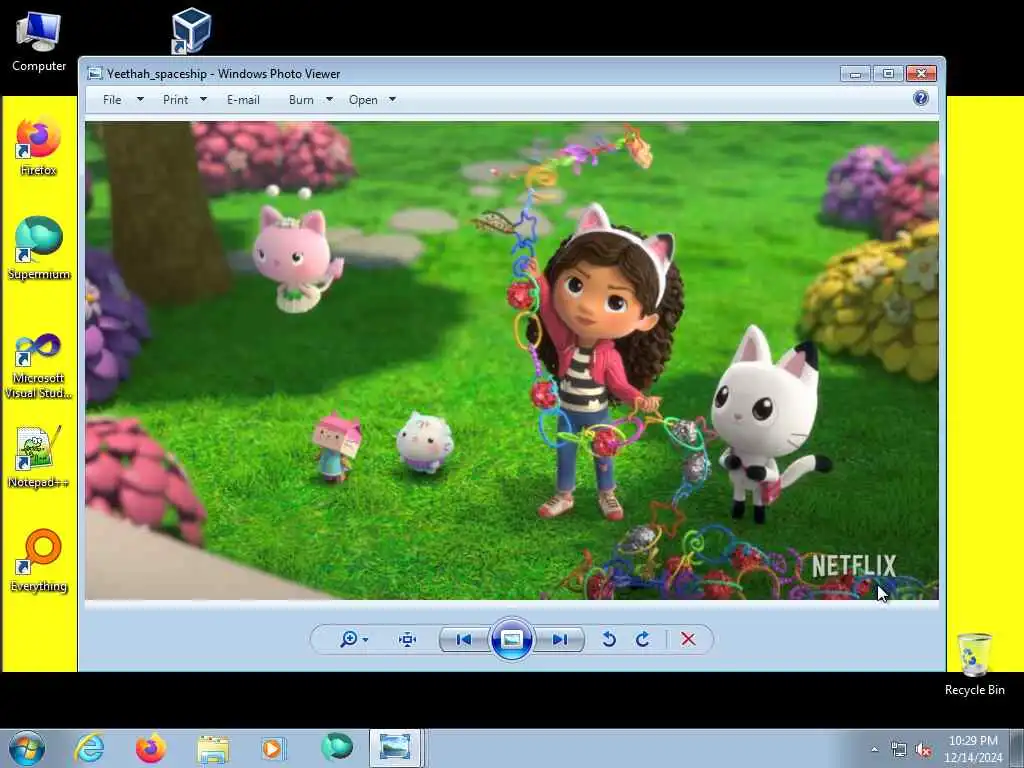1024x768 pixels.
Task: Open Windows Media Player from the taskbar
Action: [x=274, y=748]
